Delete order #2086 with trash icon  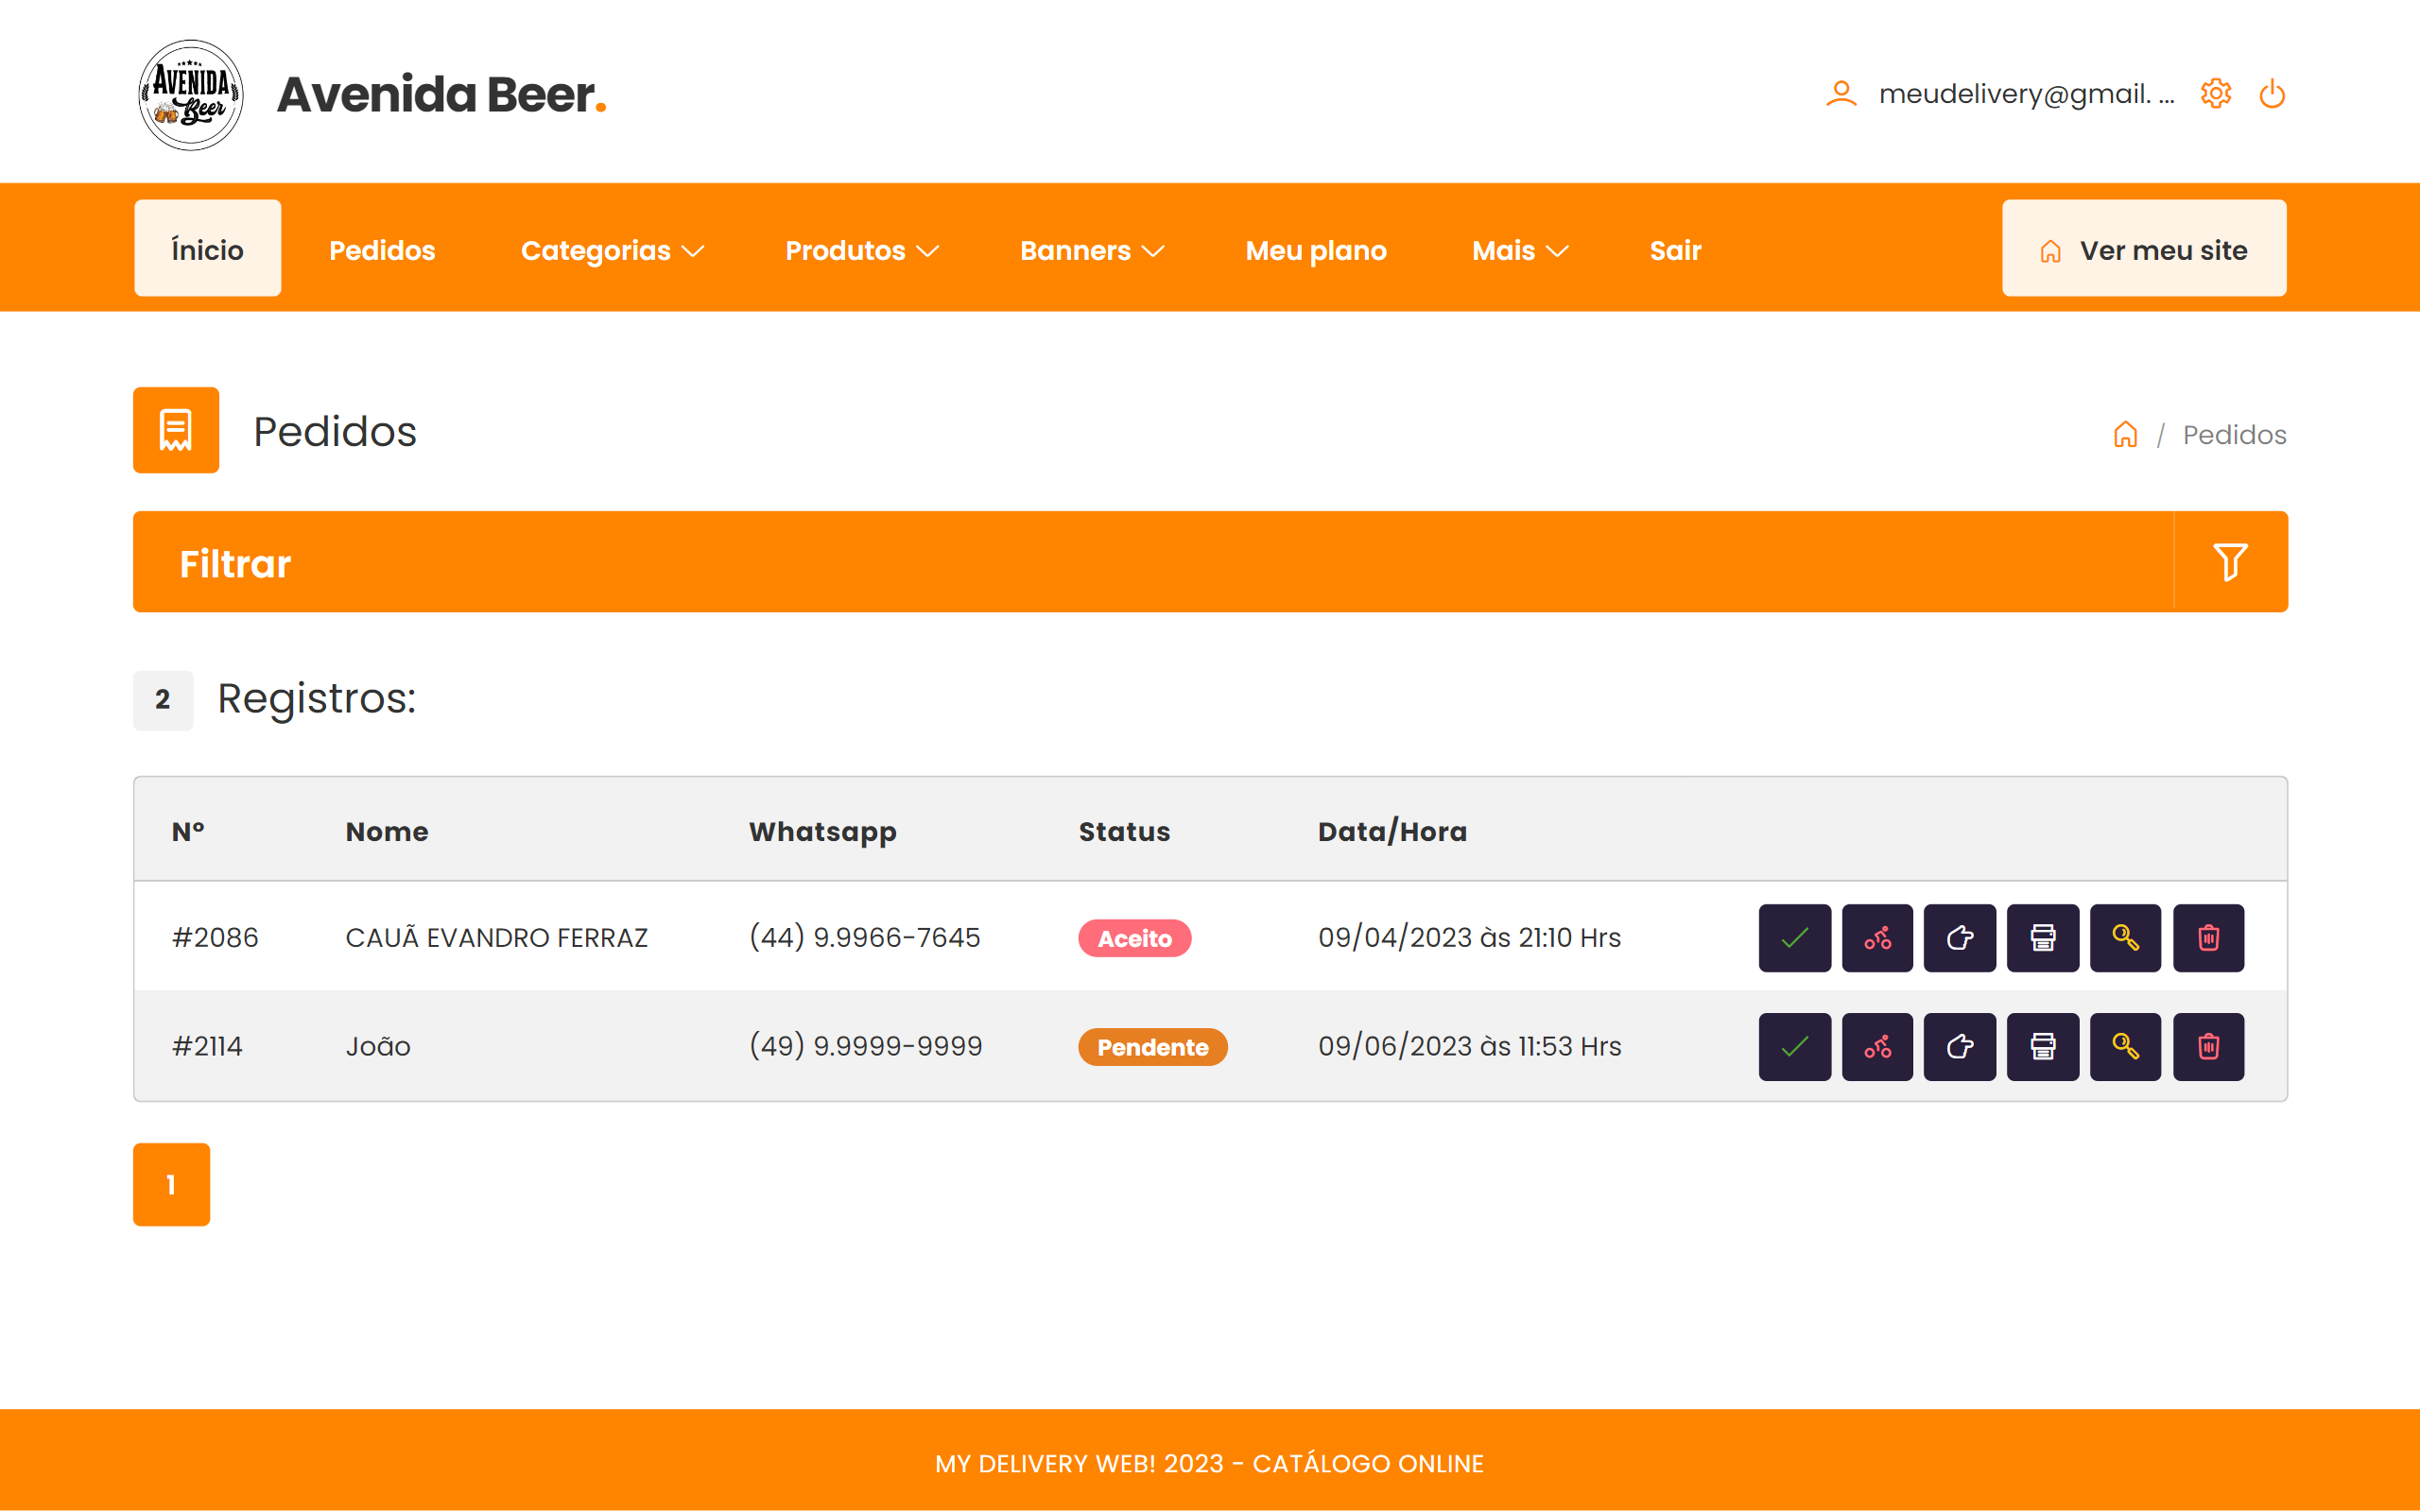pos(2208,938)
